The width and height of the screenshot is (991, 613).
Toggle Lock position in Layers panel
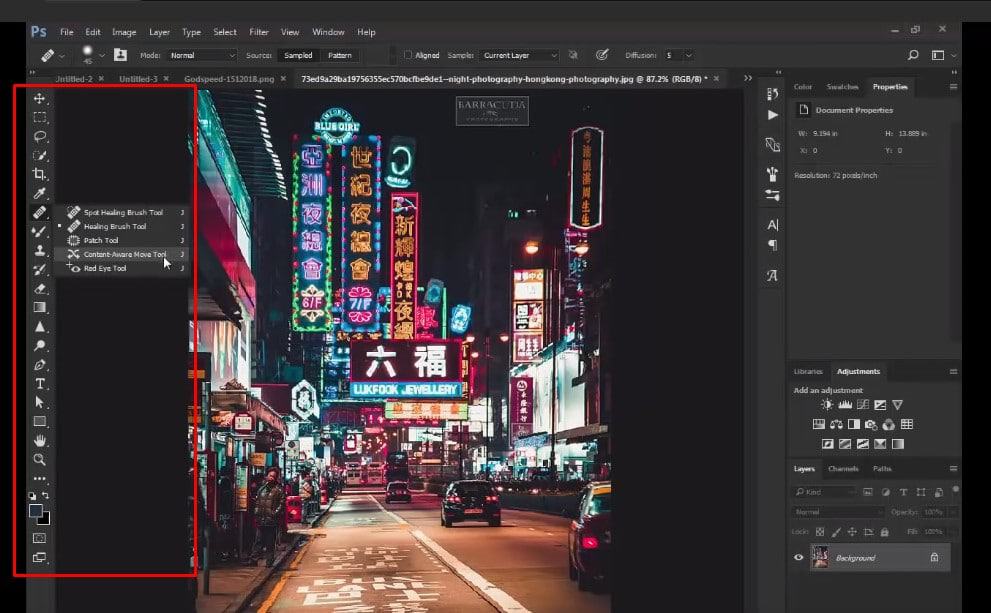852,532
